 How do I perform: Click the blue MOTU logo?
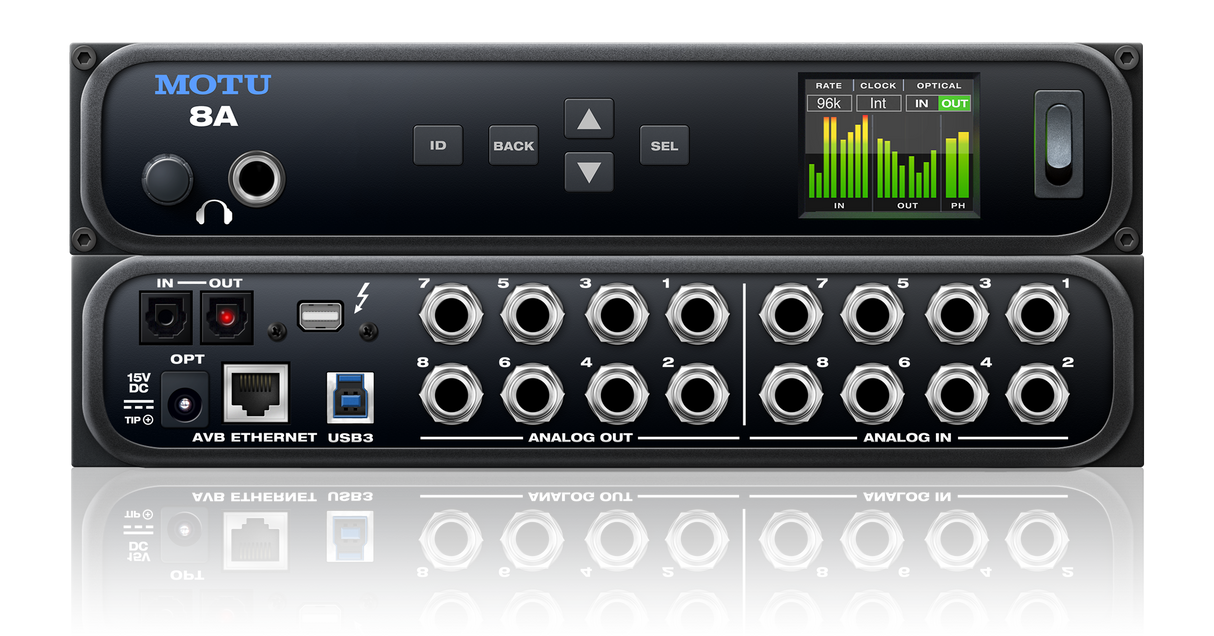click(212, 85)
